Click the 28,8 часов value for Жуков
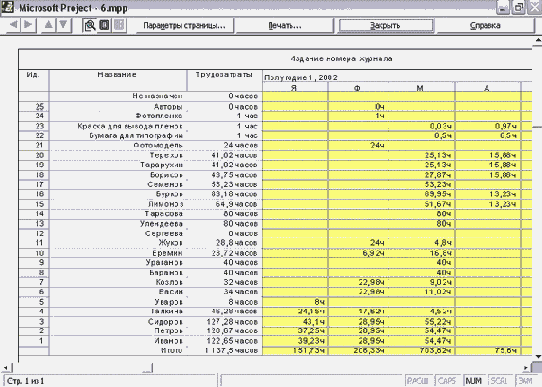This screenshot has width=542, height=387. click(x=237, y=243)
